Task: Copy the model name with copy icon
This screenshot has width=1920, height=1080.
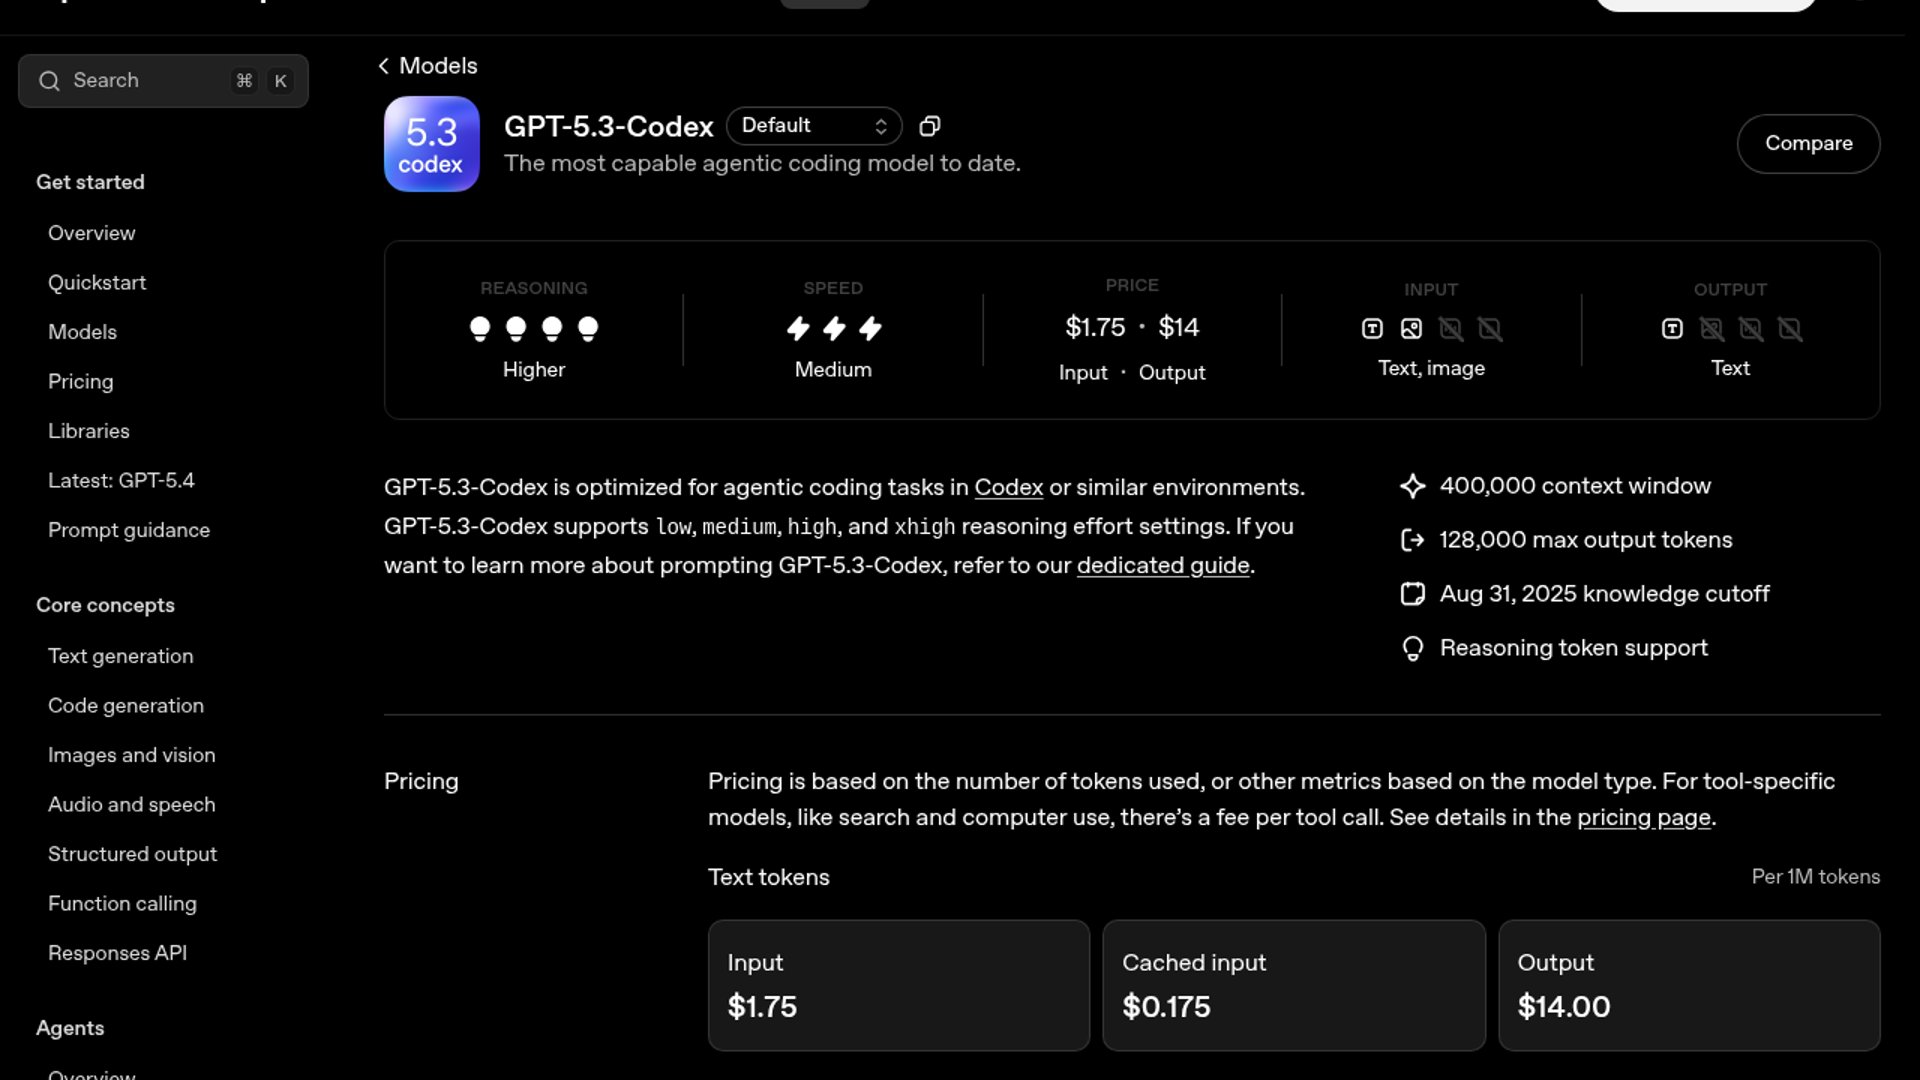Action: (x=930, y=126)
